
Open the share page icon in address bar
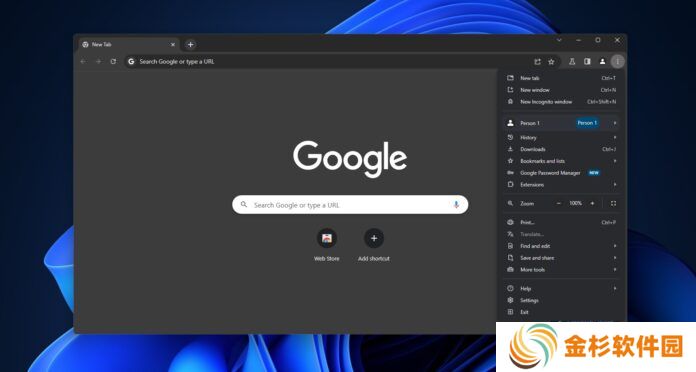[537, 62]
